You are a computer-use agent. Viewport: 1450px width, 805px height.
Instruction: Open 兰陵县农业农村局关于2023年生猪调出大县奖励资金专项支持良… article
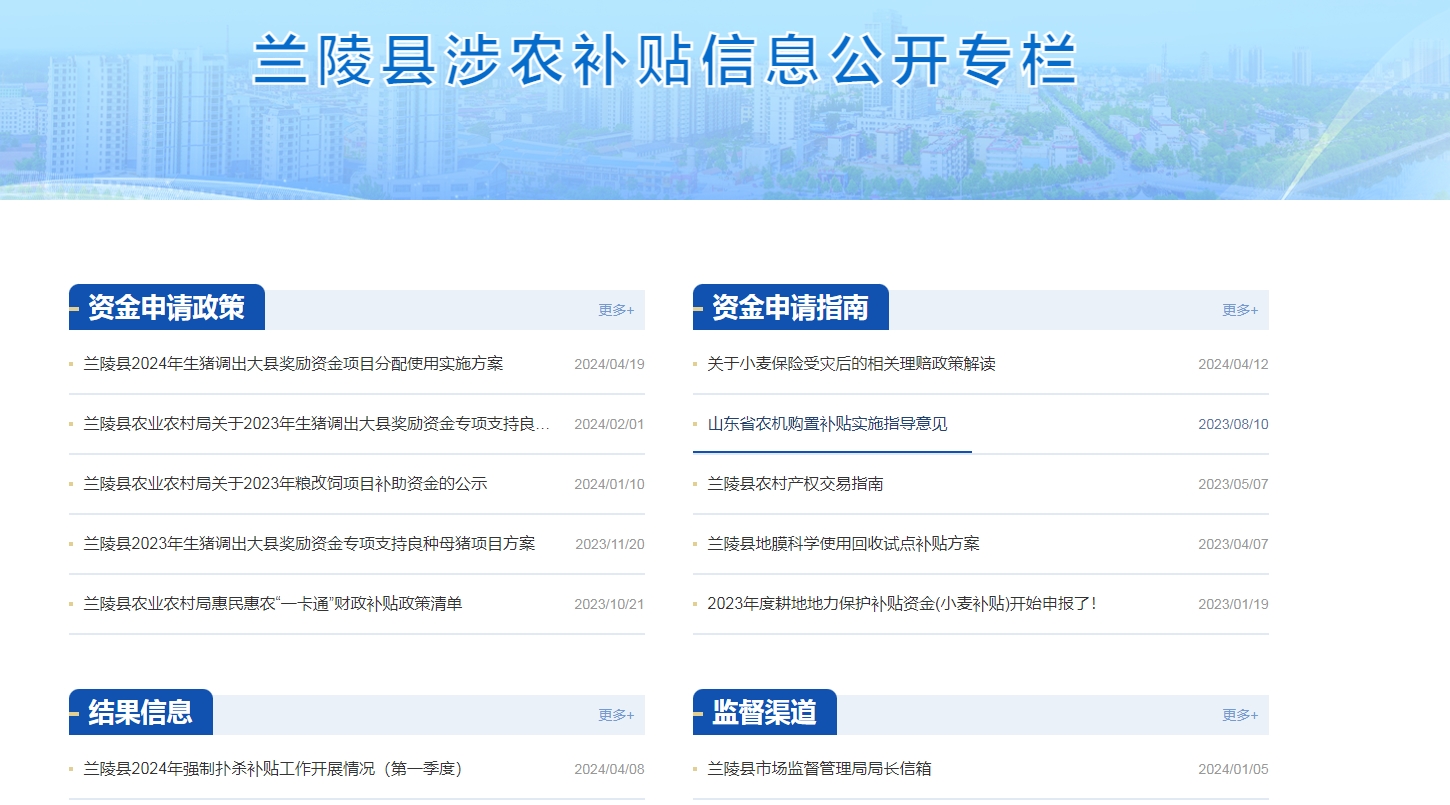point(317,424)
